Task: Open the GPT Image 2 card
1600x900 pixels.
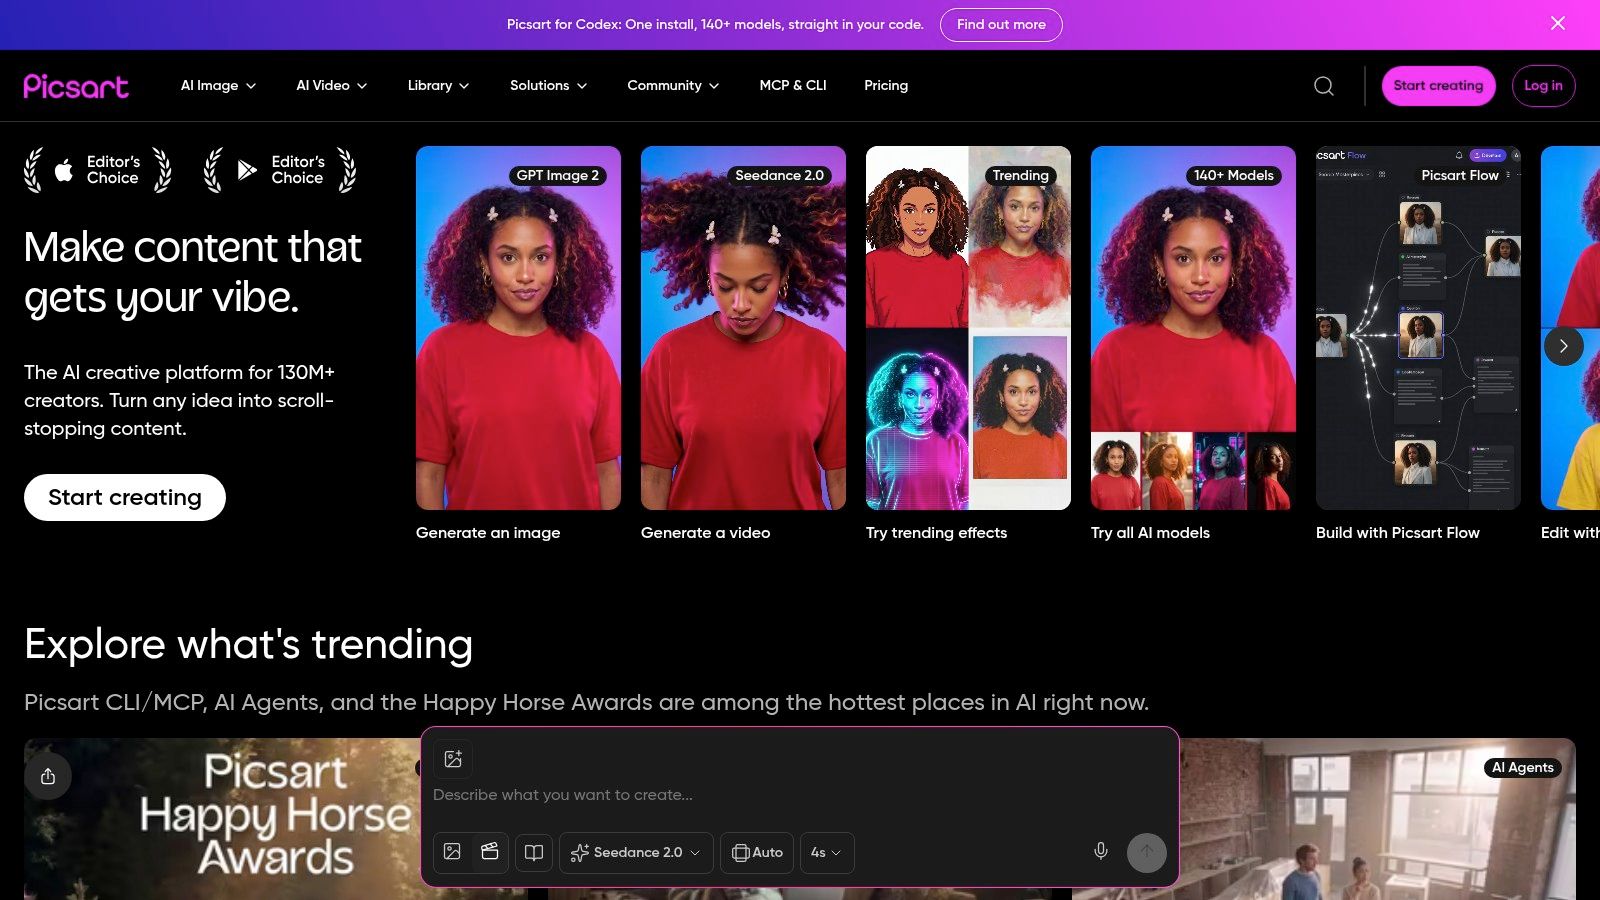Action: tap(518, 328)
